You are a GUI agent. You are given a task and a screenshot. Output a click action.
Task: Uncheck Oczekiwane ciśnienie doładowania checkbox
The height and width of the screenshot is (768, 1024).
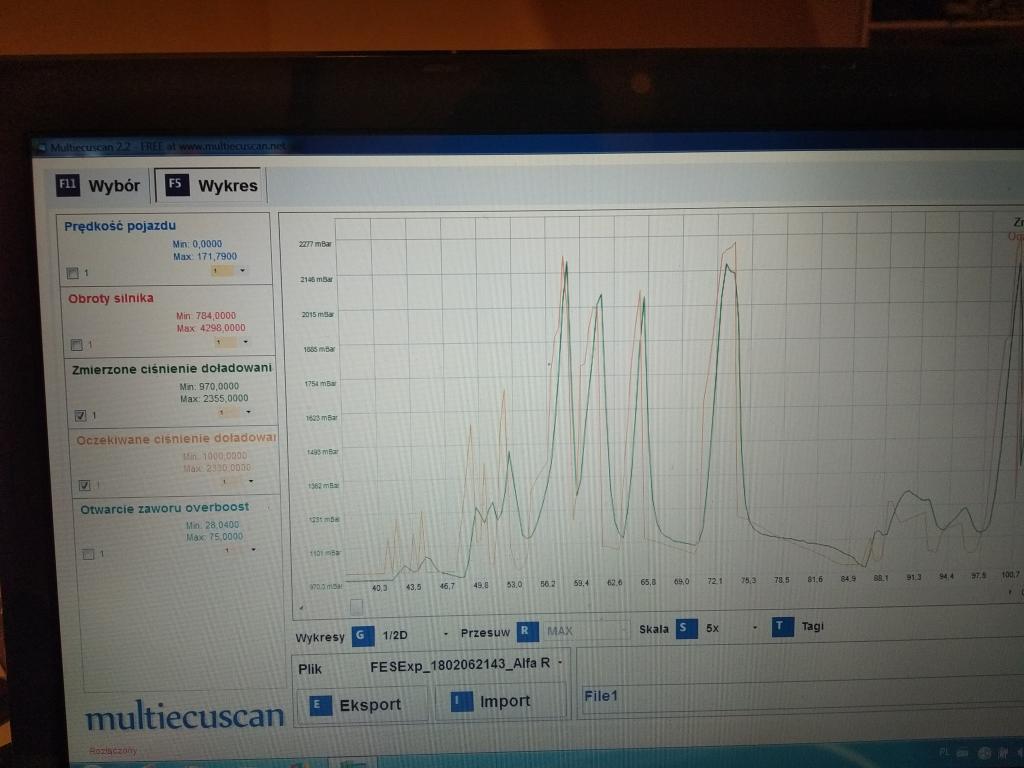pos(84,485)
